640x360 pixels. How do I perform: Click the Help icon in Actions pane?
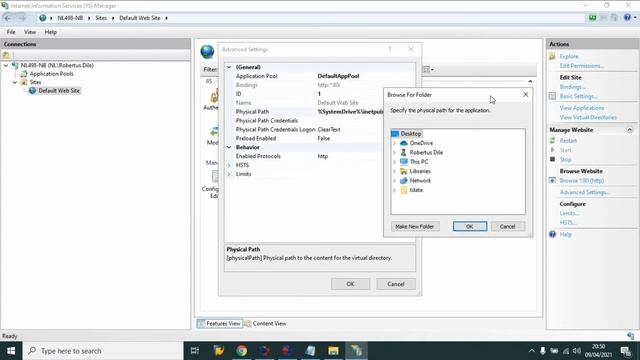click(552, 234)
